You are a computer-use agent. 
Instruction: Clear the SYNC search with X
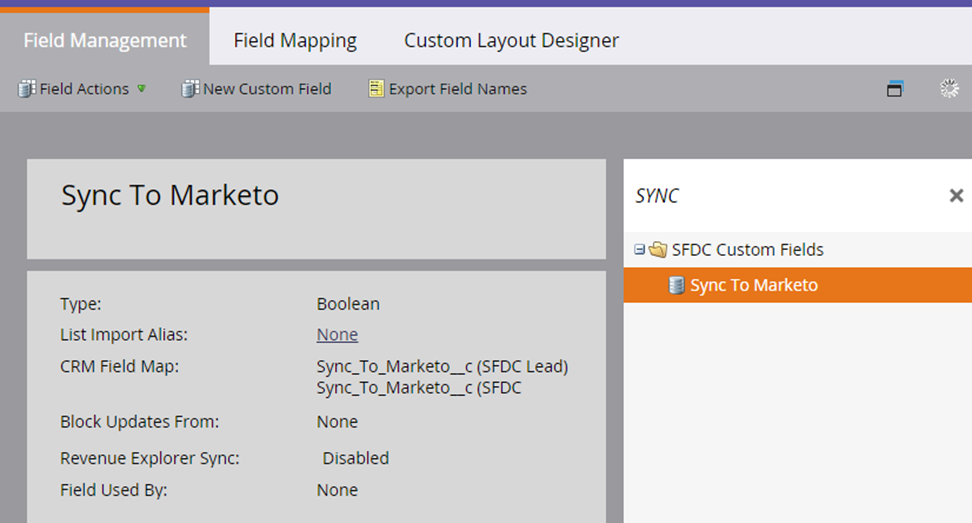(956, 196)
